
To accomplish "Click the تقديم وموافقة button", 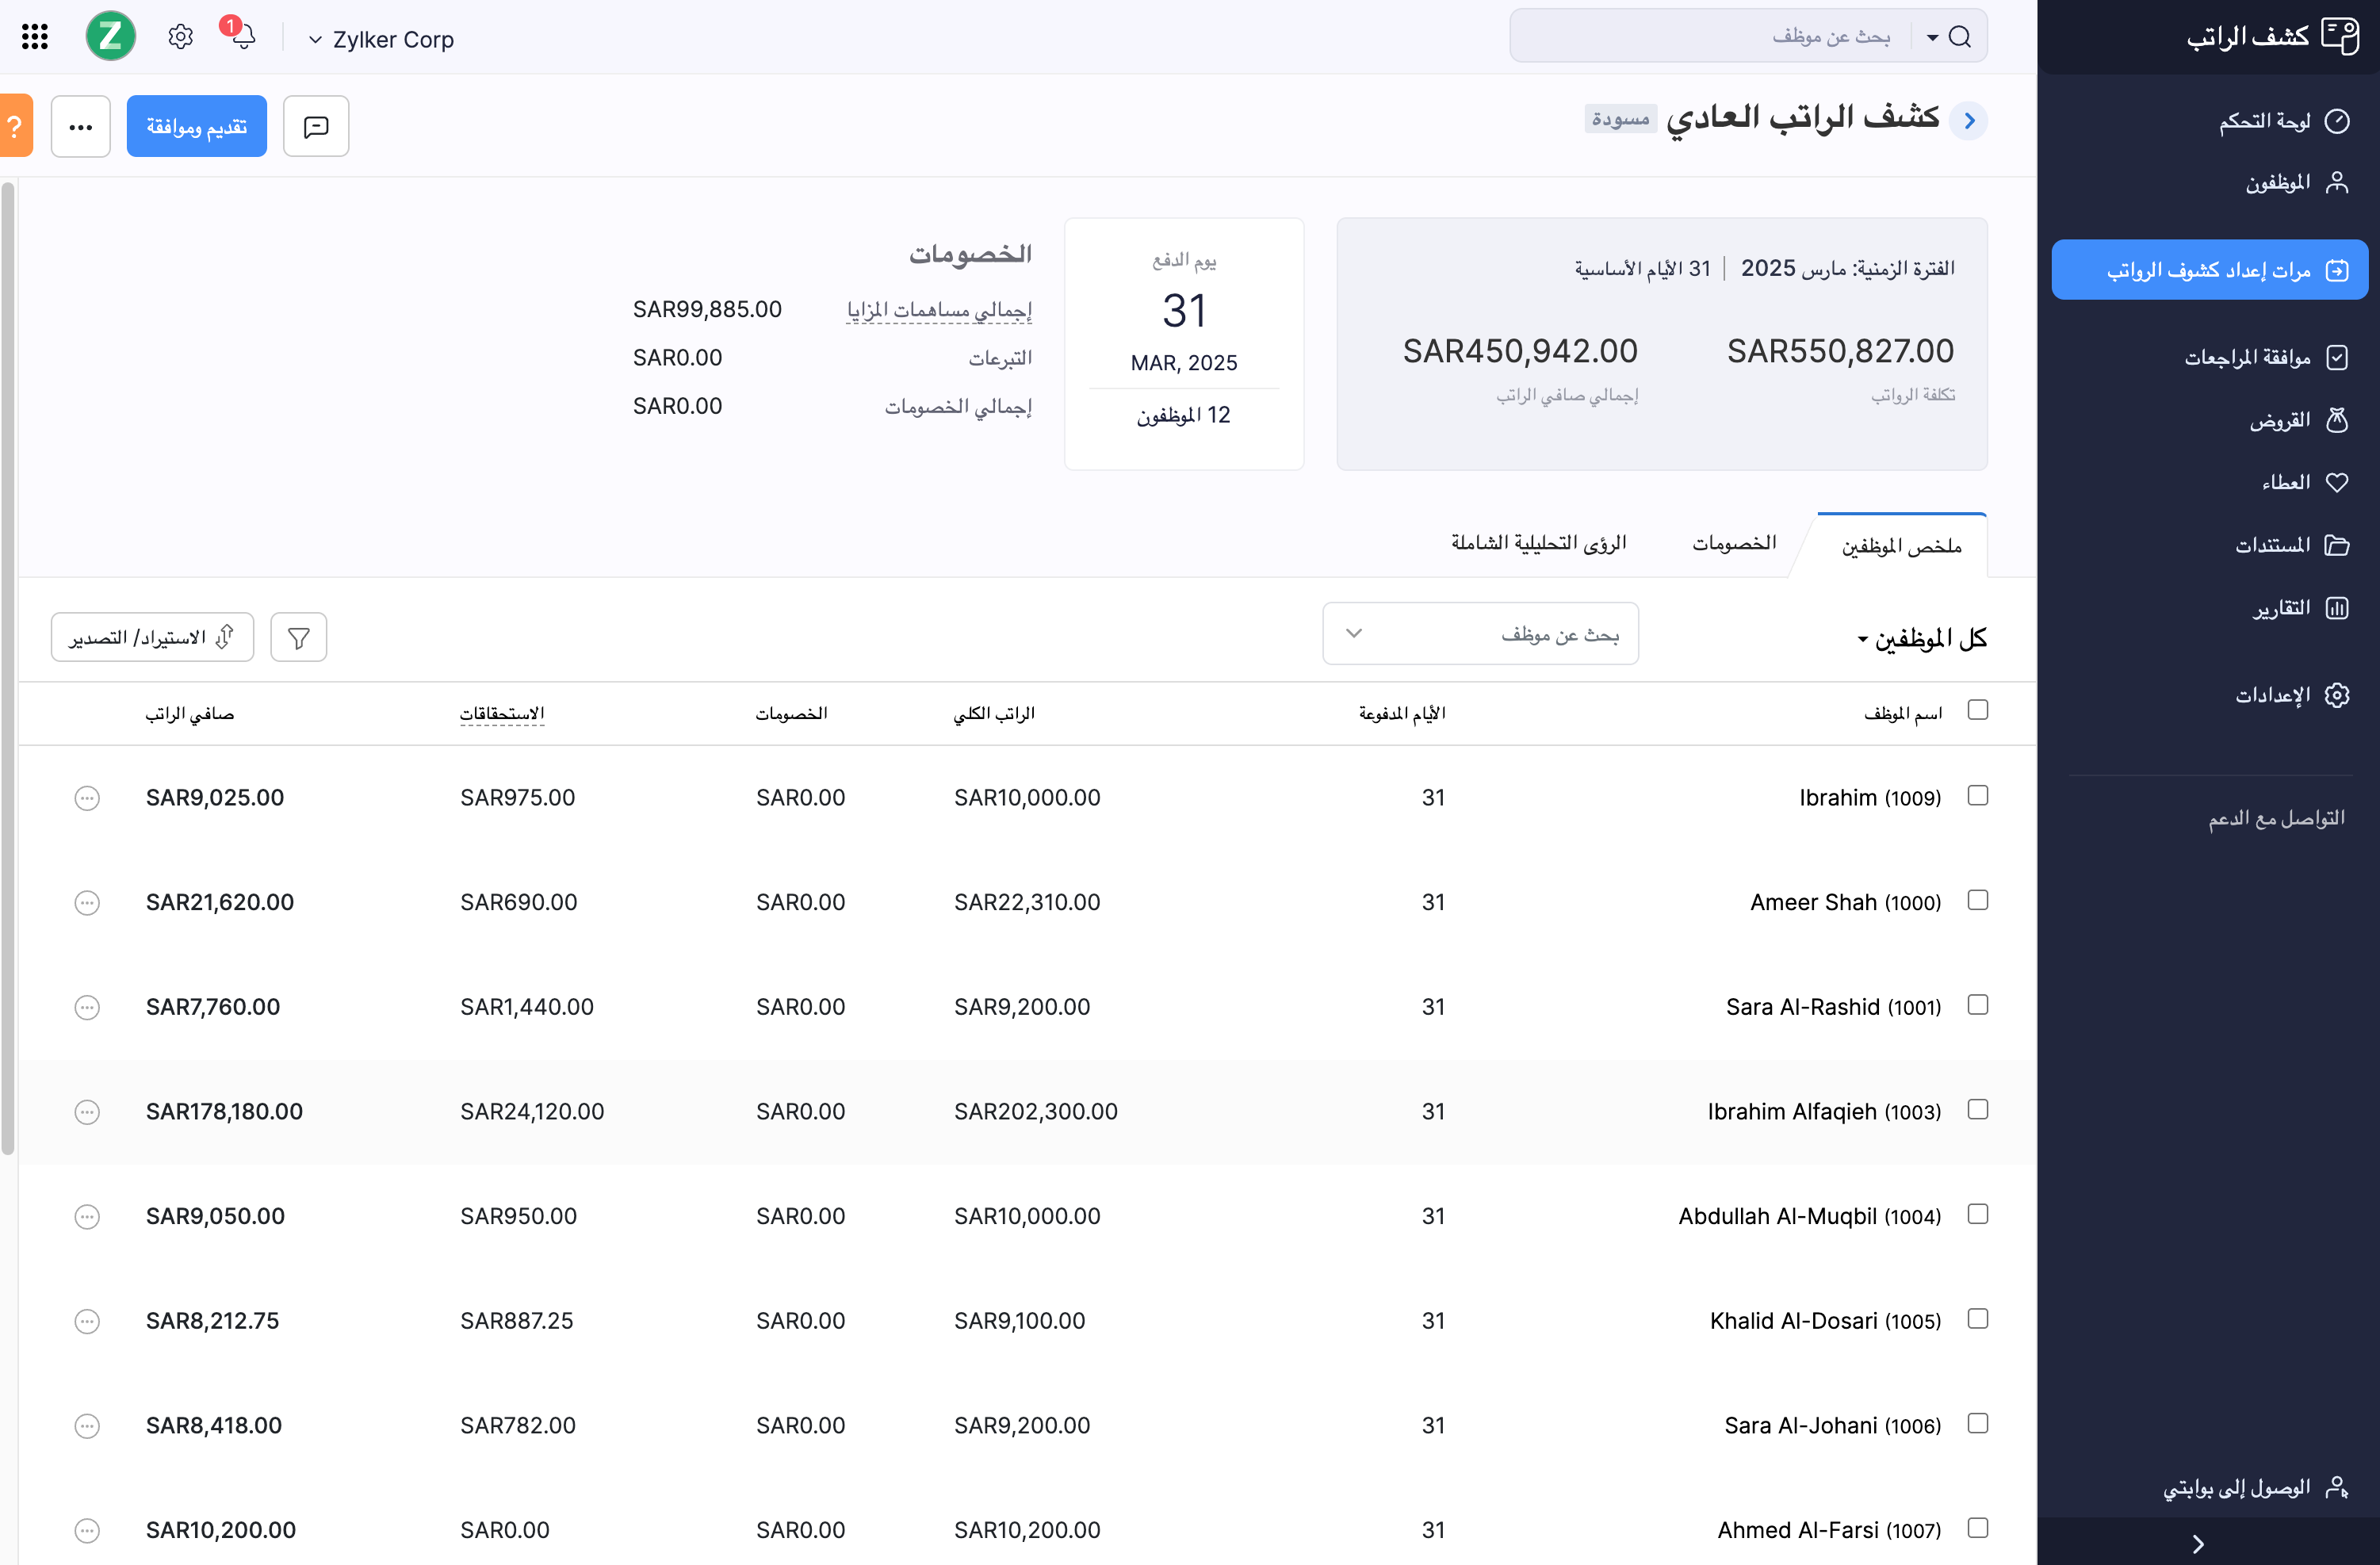I will tap(196, 126).
